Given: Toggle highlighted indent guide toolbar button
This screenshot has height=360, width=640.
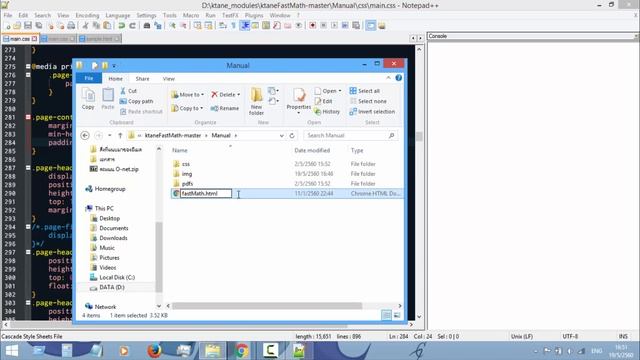Looking at the screenshot, I should tap(245, 26).
